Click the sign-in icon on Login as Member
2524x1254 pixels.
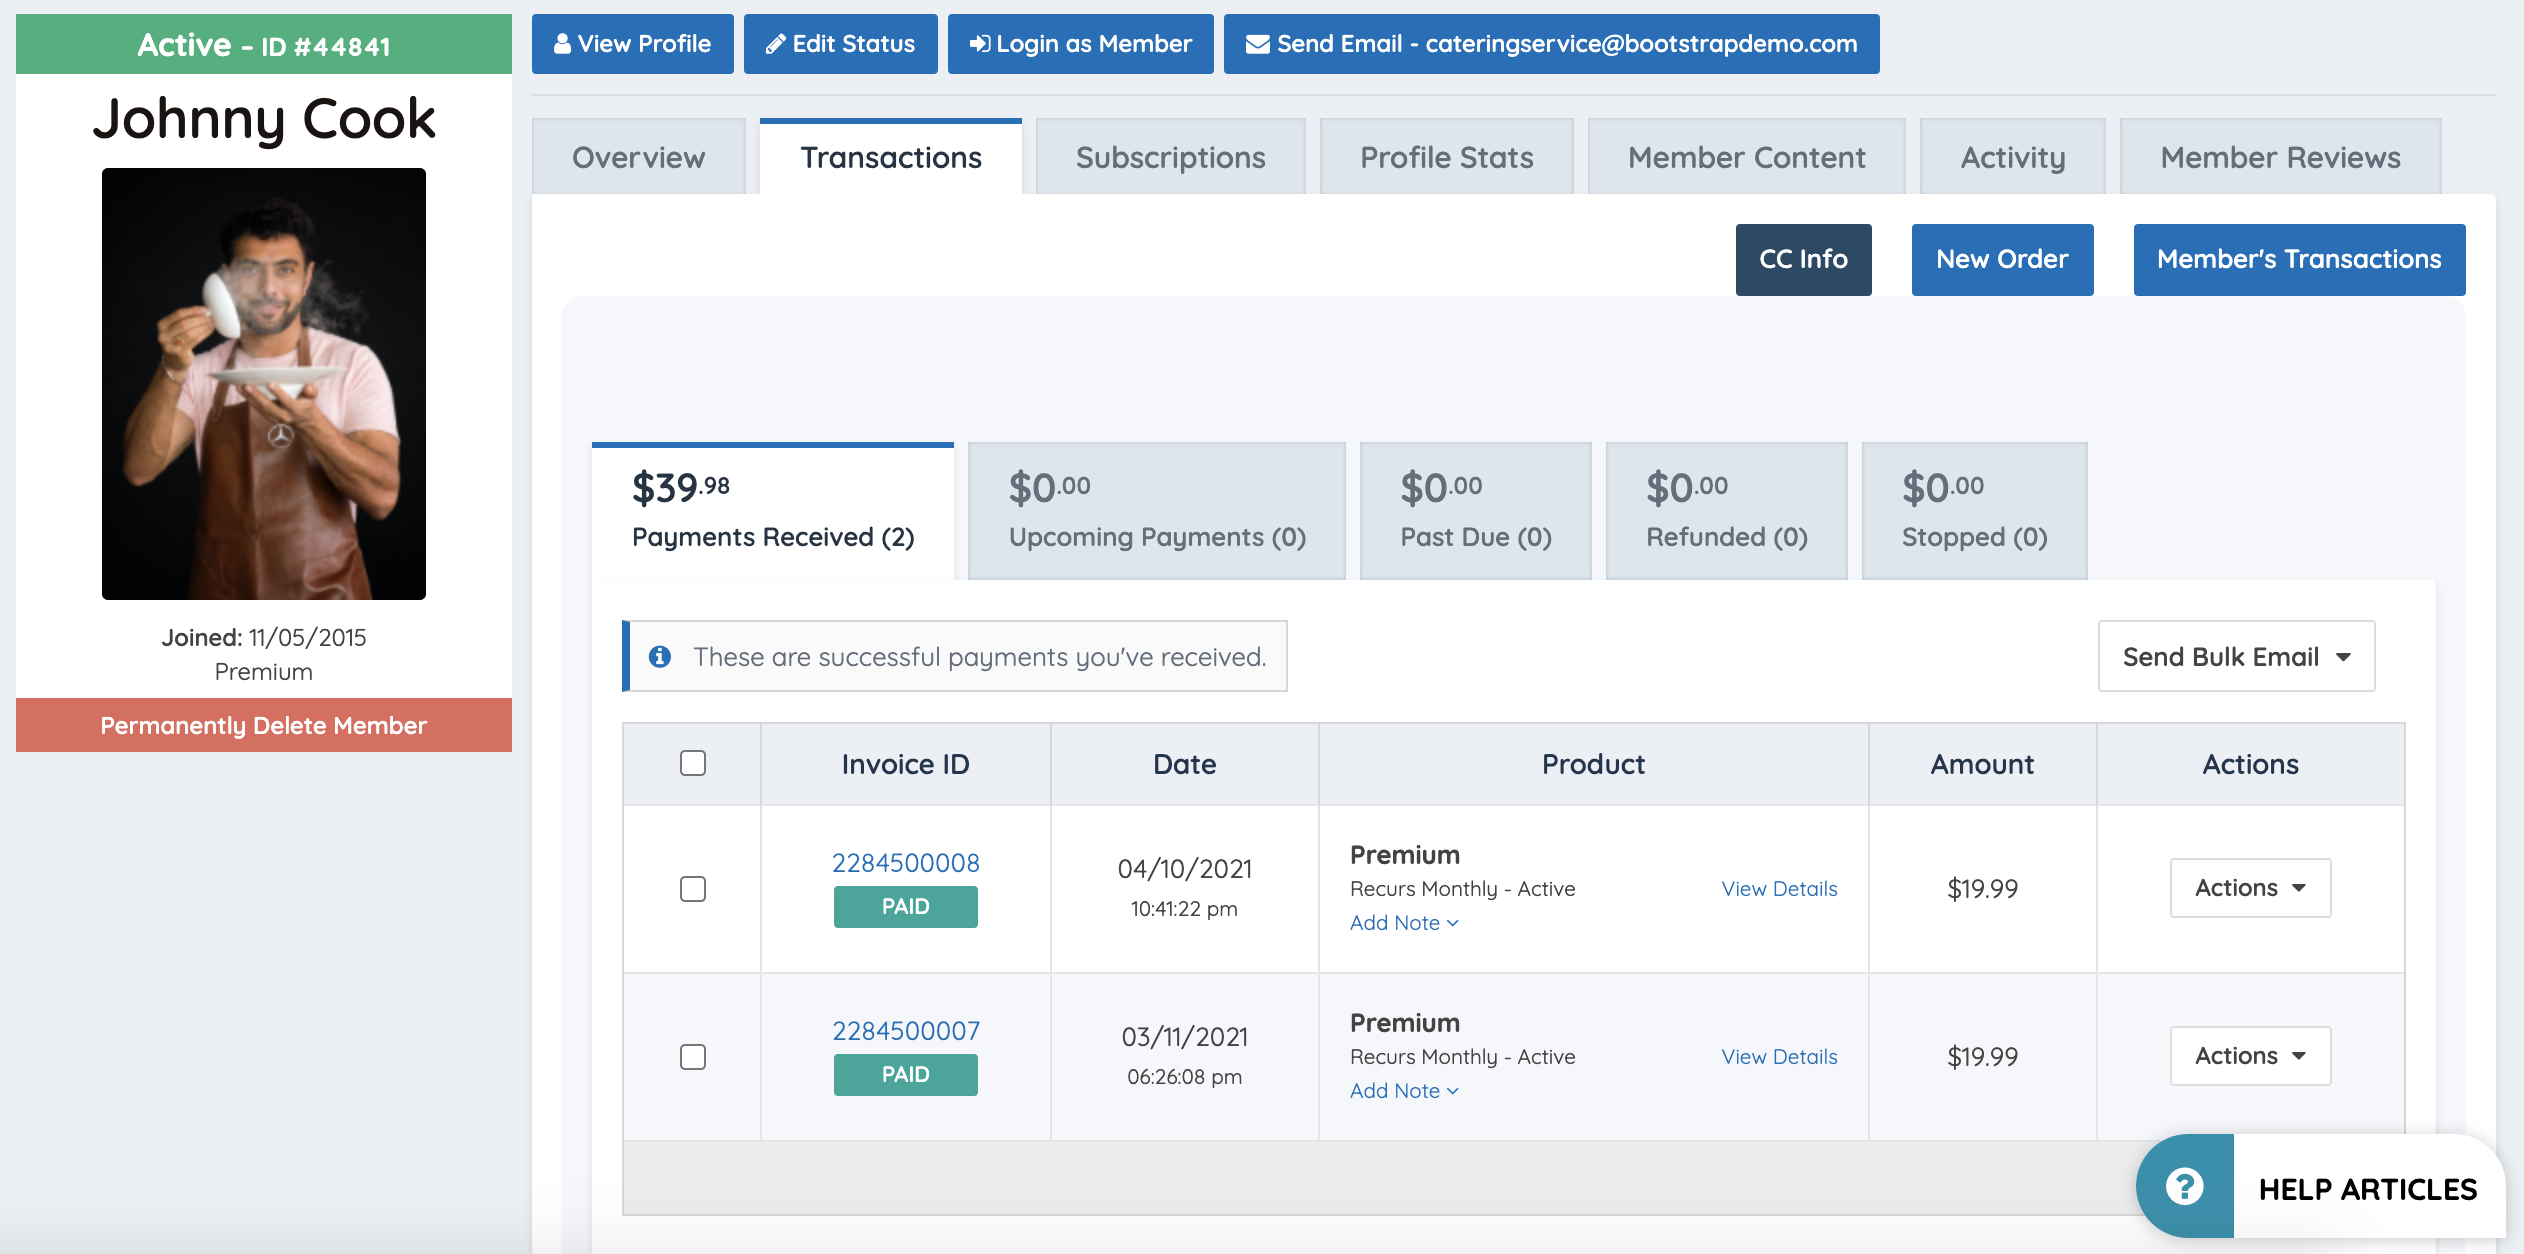(x=980, y=44)
